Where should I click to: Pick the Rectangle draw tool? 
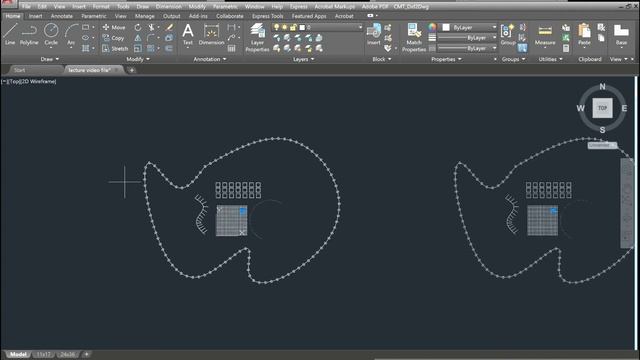pyautogui.click(x=85, y=27)
